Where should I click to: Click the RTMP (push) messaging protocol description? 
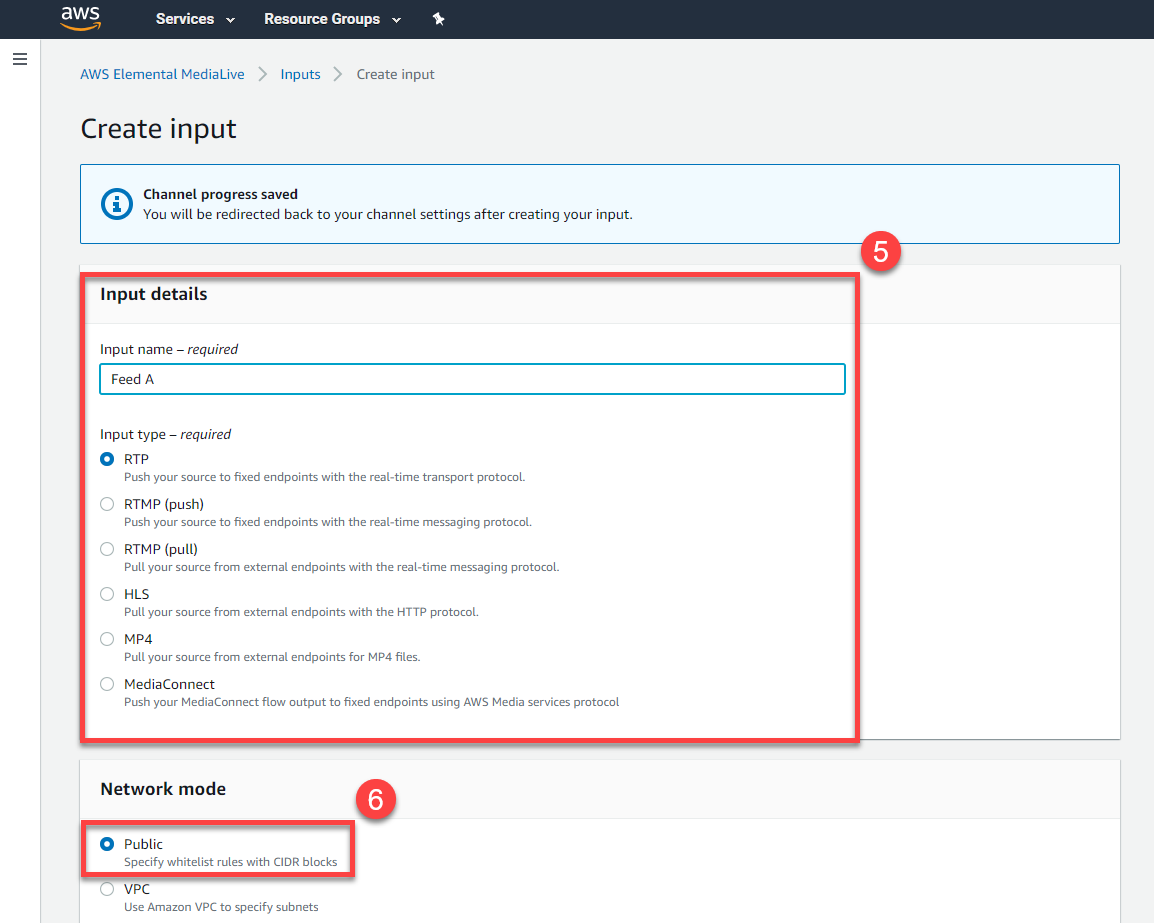[328, 522]
